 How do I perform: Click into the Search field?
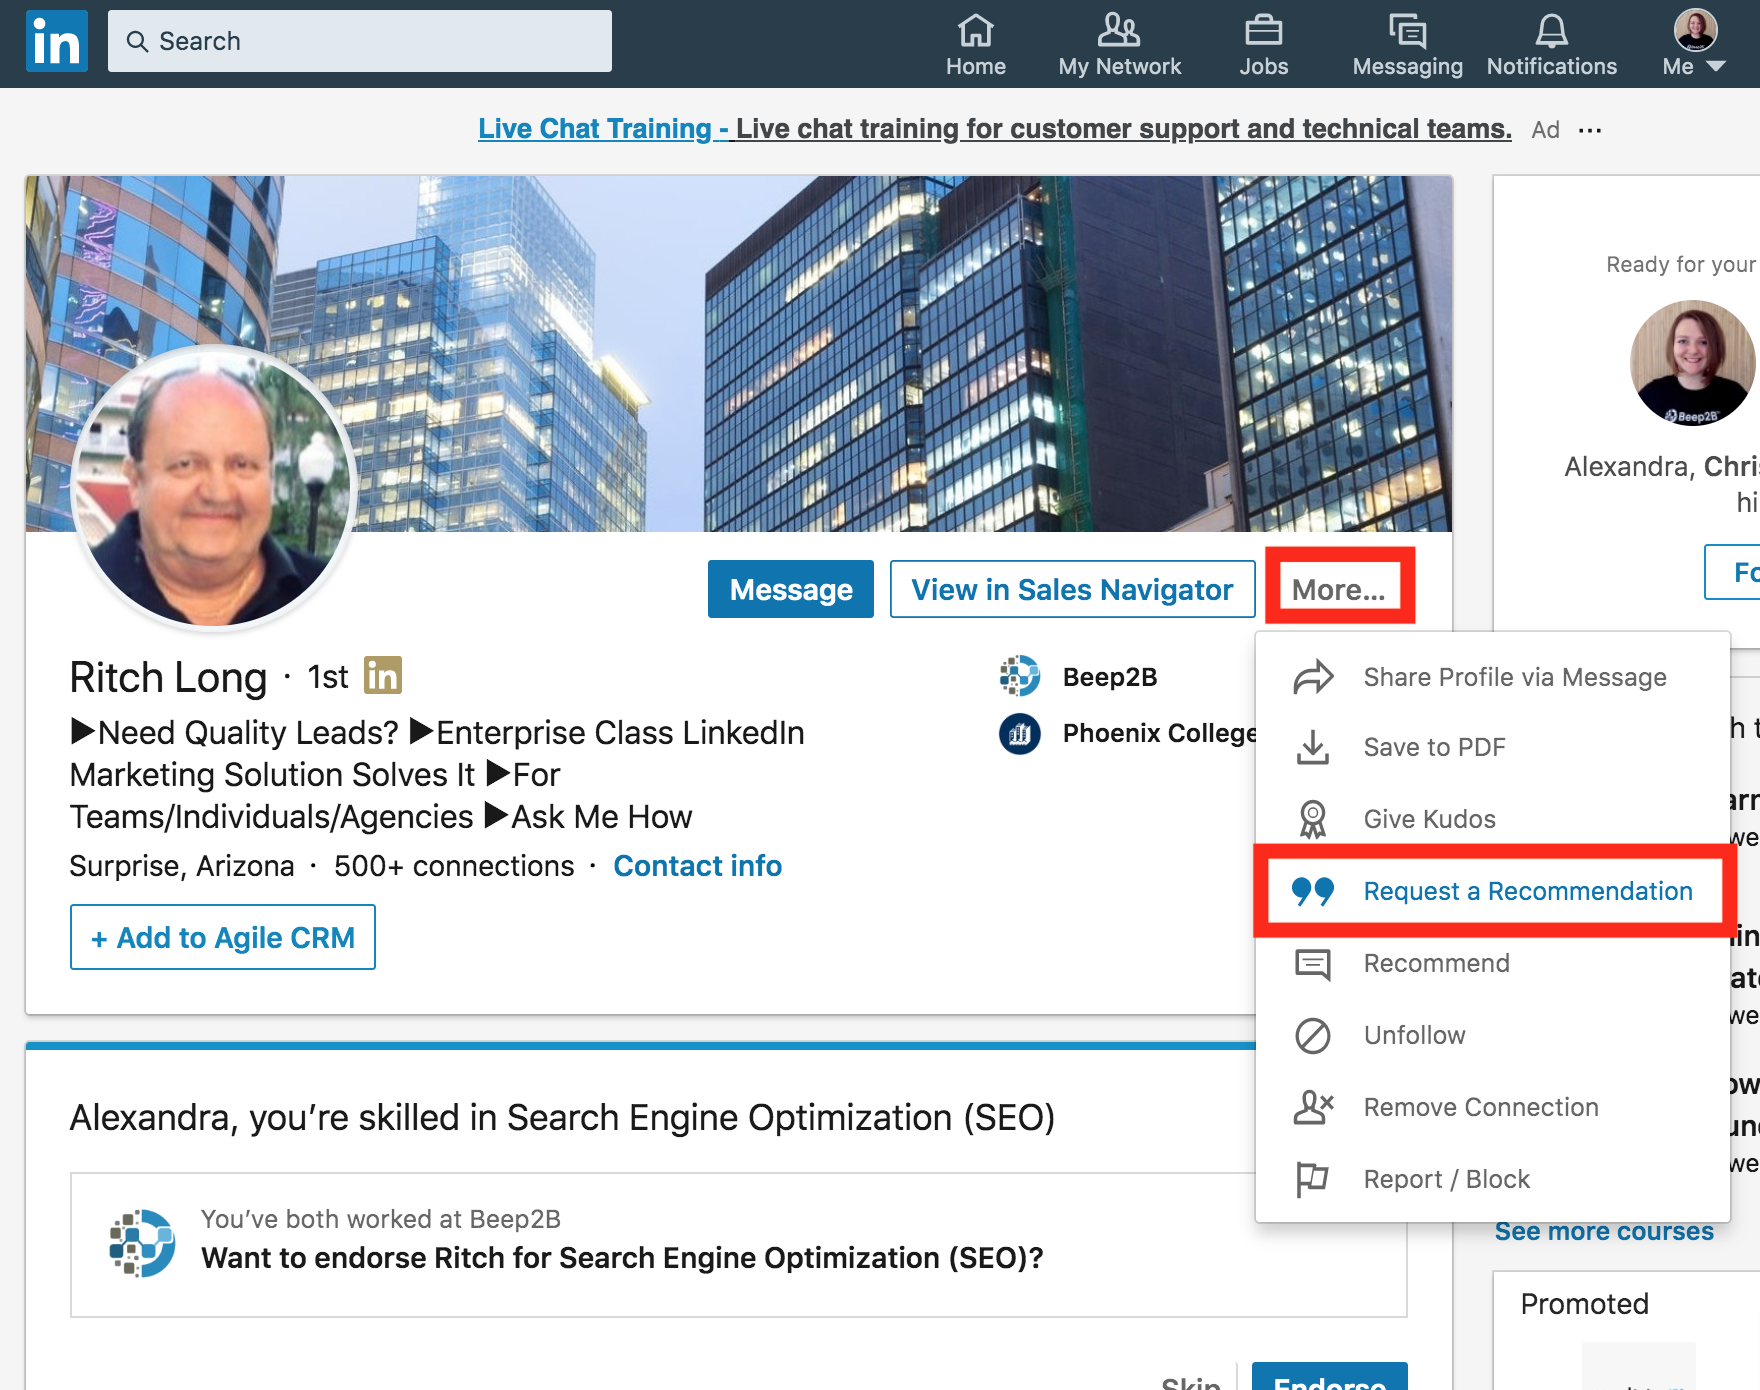pos(360,41)
